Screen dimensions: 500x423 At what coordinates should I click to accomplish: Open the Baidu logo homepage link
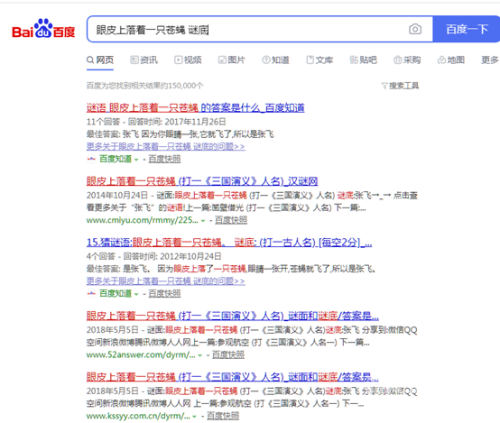[x=43, y=29]
